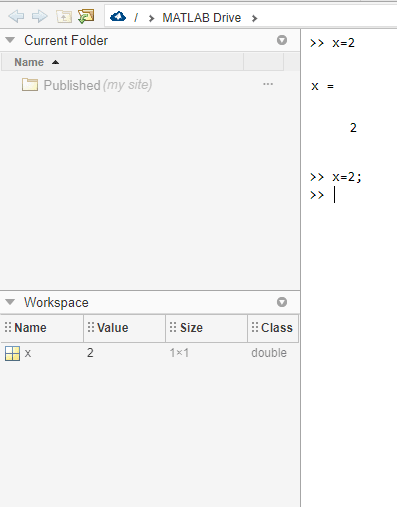
Task: Click the variable x matrix icon
Action: (13, 353)
